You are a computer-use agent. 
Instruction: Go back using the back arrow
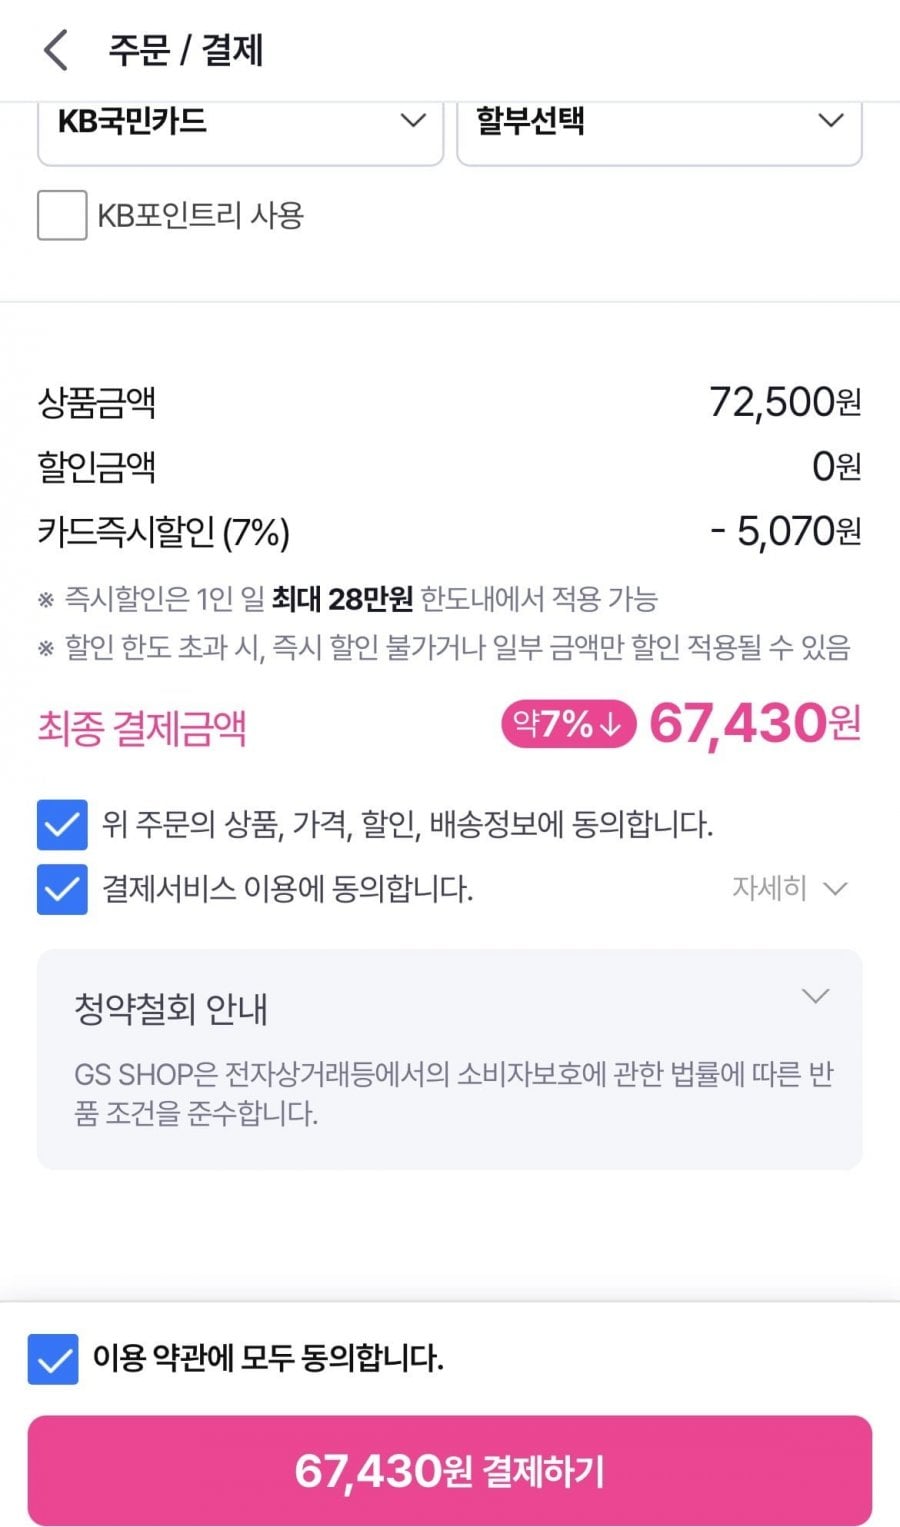click(x=56, y=50)
